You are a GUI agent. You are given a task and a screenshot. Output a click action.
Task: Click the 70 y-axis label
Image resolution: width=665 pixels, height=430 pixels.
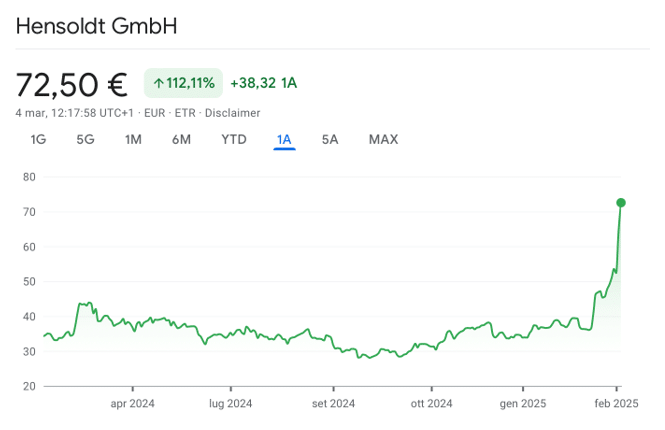coord(29,212)
